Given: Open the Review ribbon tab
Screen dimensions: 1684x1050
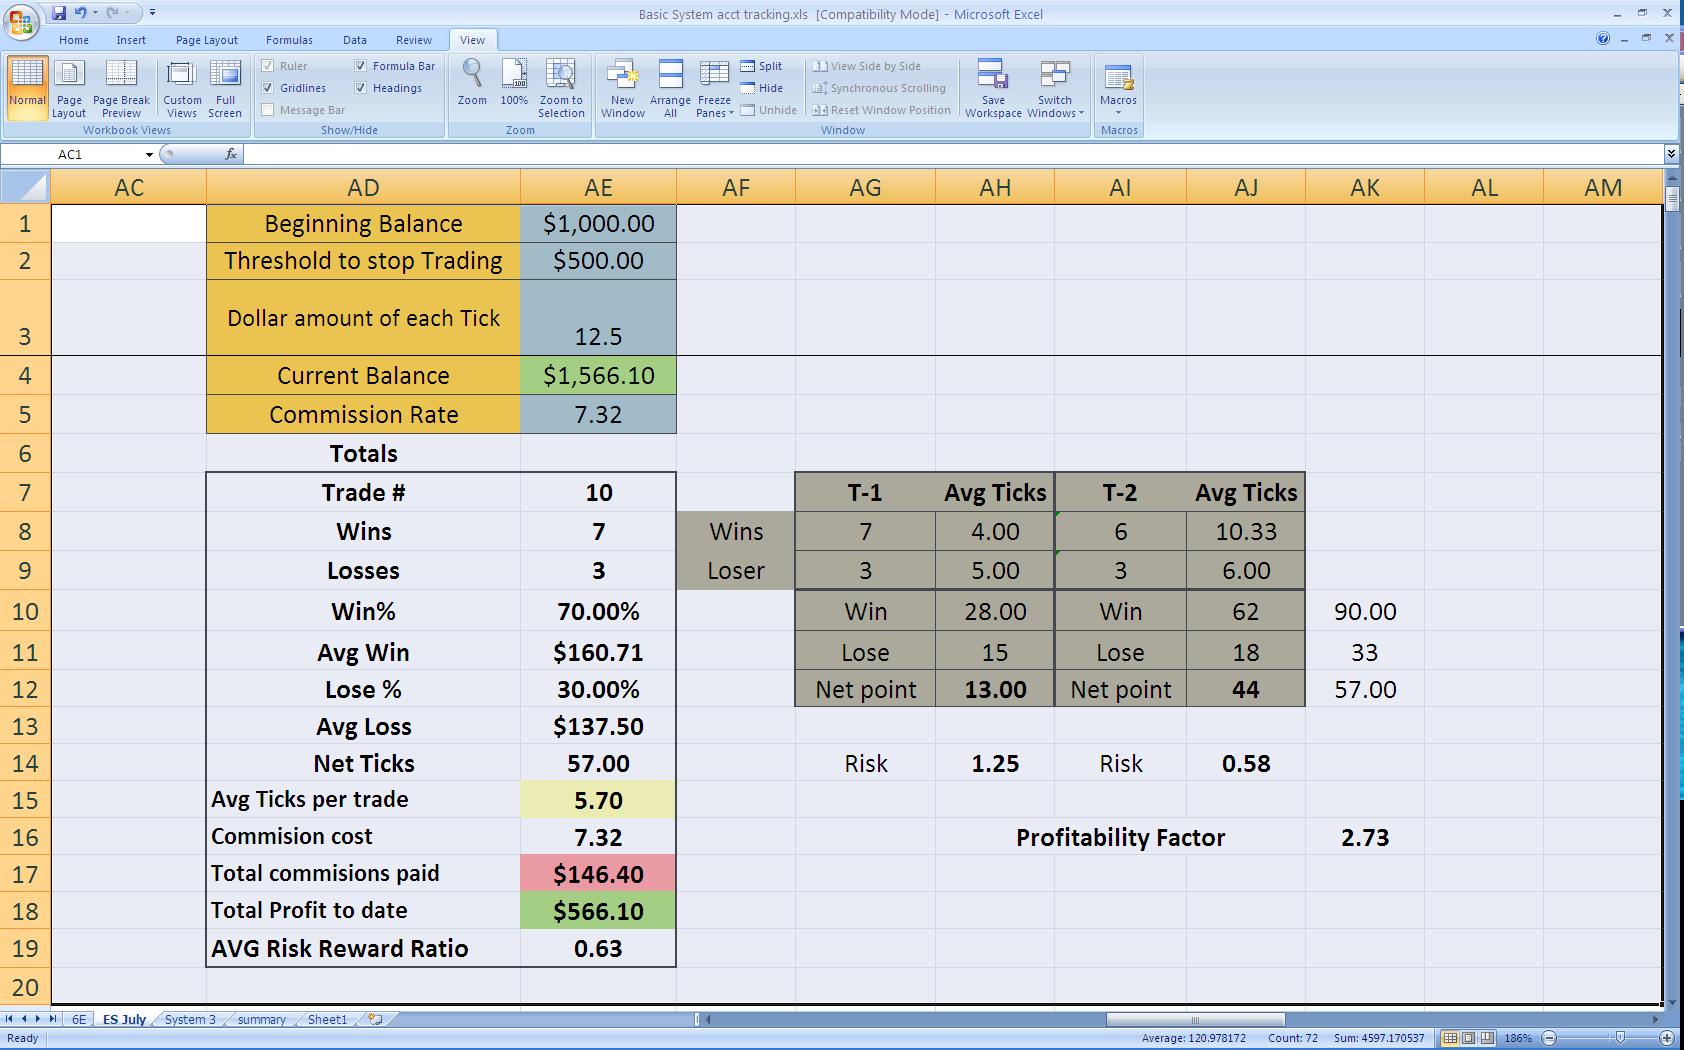Looking at the screenshot, I should [x=414, y=40].
